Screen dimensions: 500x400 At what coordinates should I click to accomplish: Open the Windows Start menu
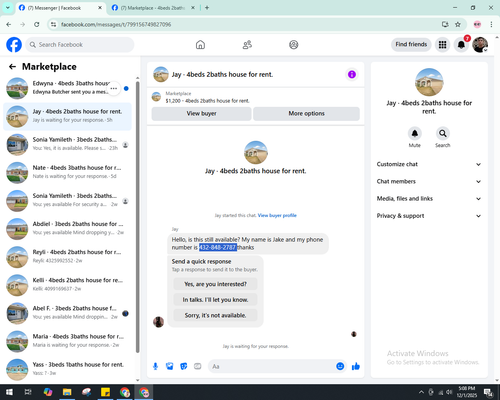click(9, 392)
